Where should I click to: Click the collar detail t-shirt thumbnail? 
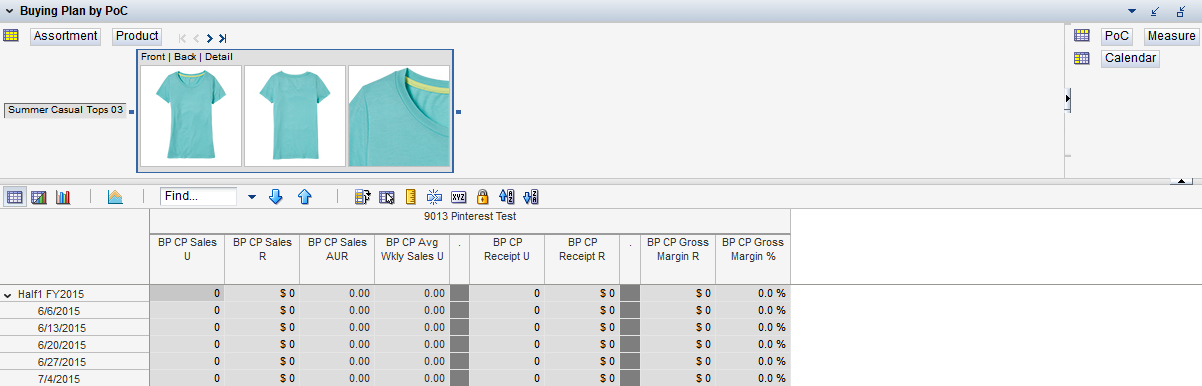(x=399, y=115)
